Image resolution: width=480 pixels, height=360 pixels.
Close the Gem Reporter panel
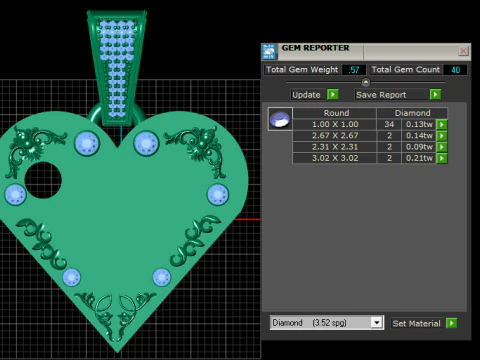463,51
